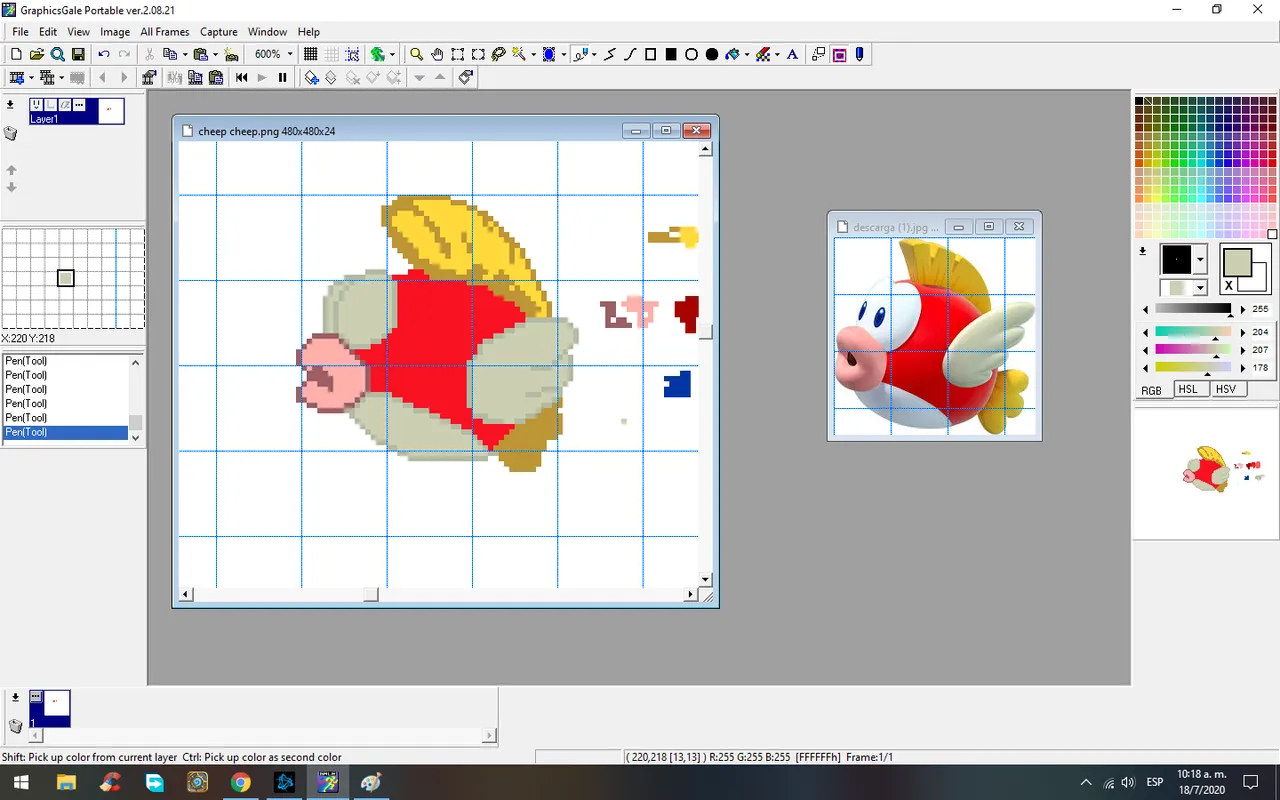Viewport: 1280px width, 800px height.
Task: Toggle the dashed-rectangle transparency icon
Action: coord(818,54)
